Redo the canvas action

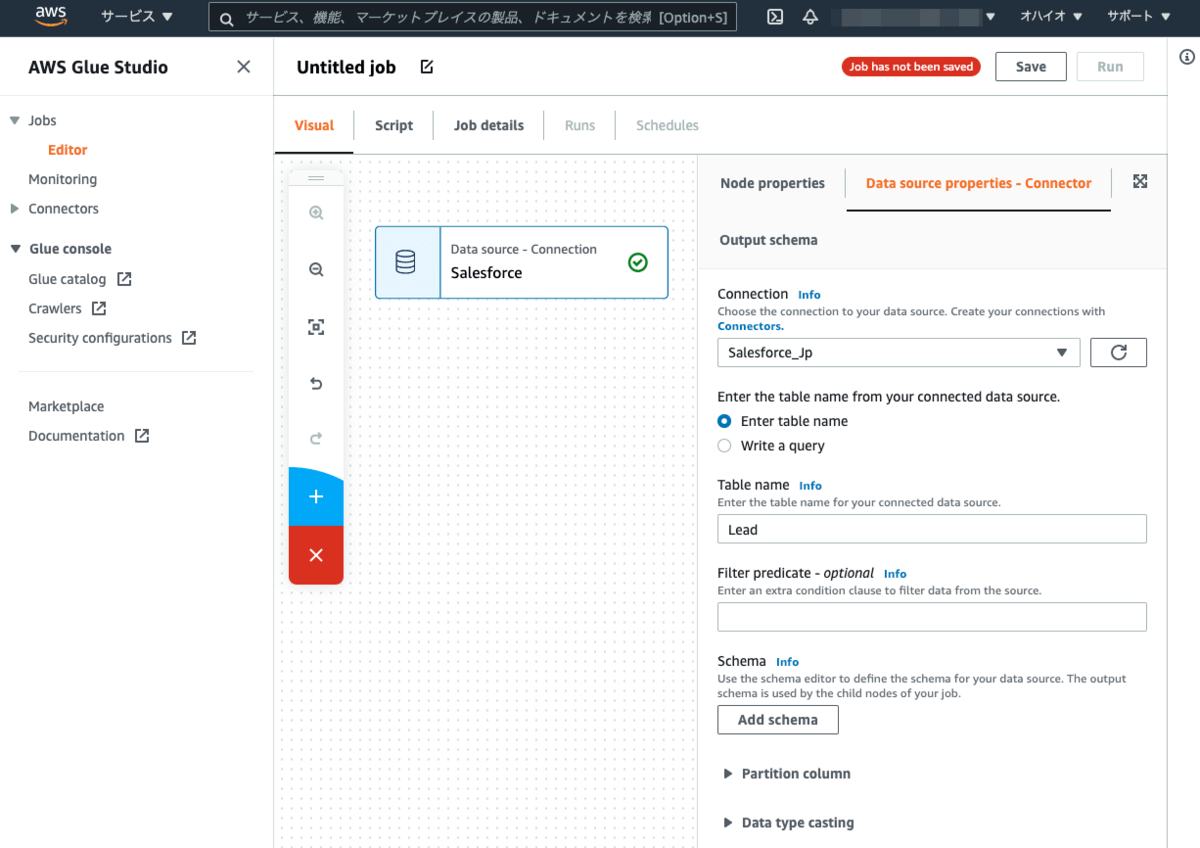316,438
